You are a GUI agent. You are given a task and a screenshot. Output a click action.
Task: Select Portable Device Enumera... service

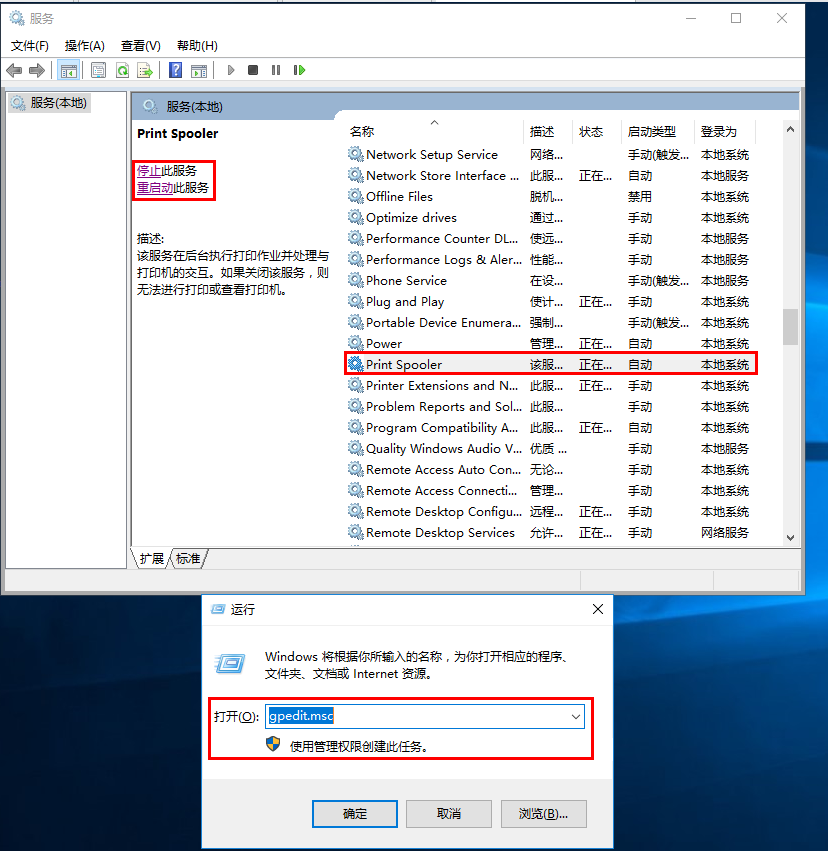[x=443, y=322]
